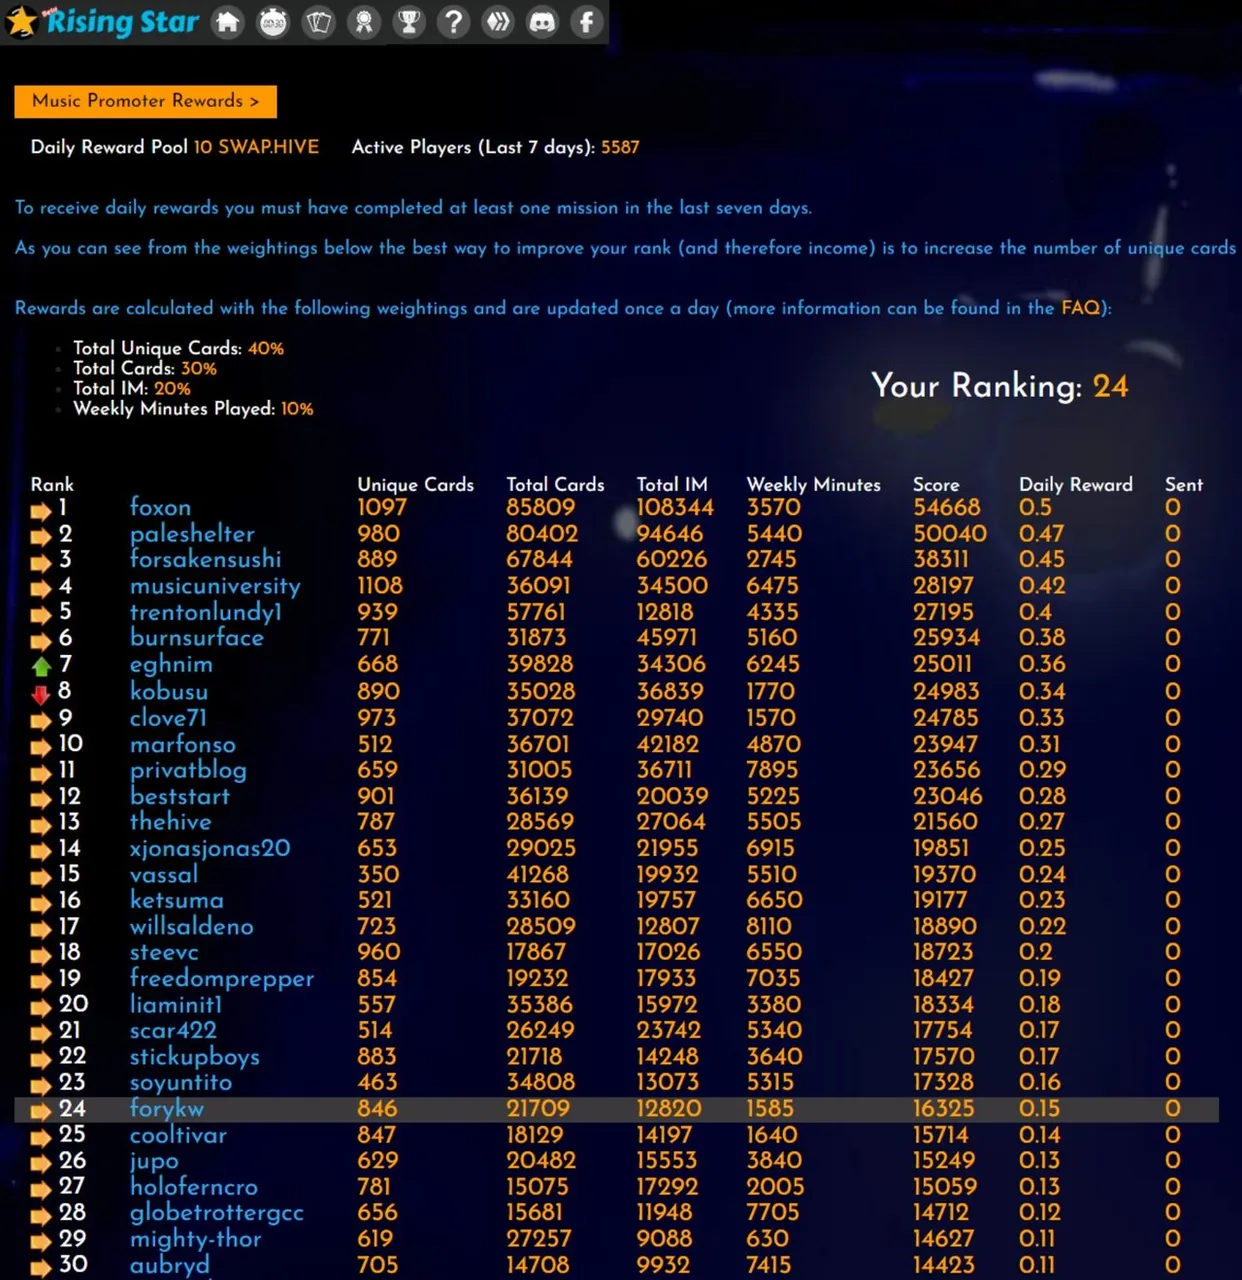
Task: Click the Unique Cards column header
Action: [x=416, y=485]
